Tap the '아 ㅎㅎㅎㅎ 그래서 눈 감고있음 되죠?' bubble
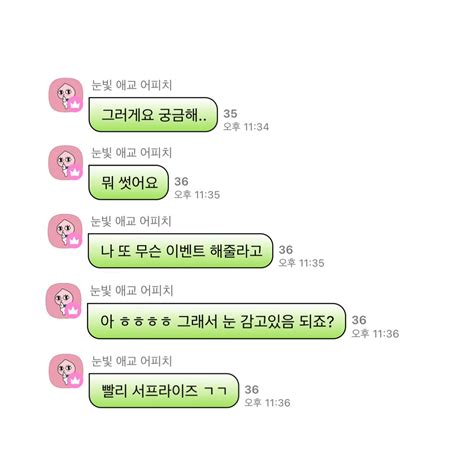This screenshot has height=474, width=474. tap(216, 321)
